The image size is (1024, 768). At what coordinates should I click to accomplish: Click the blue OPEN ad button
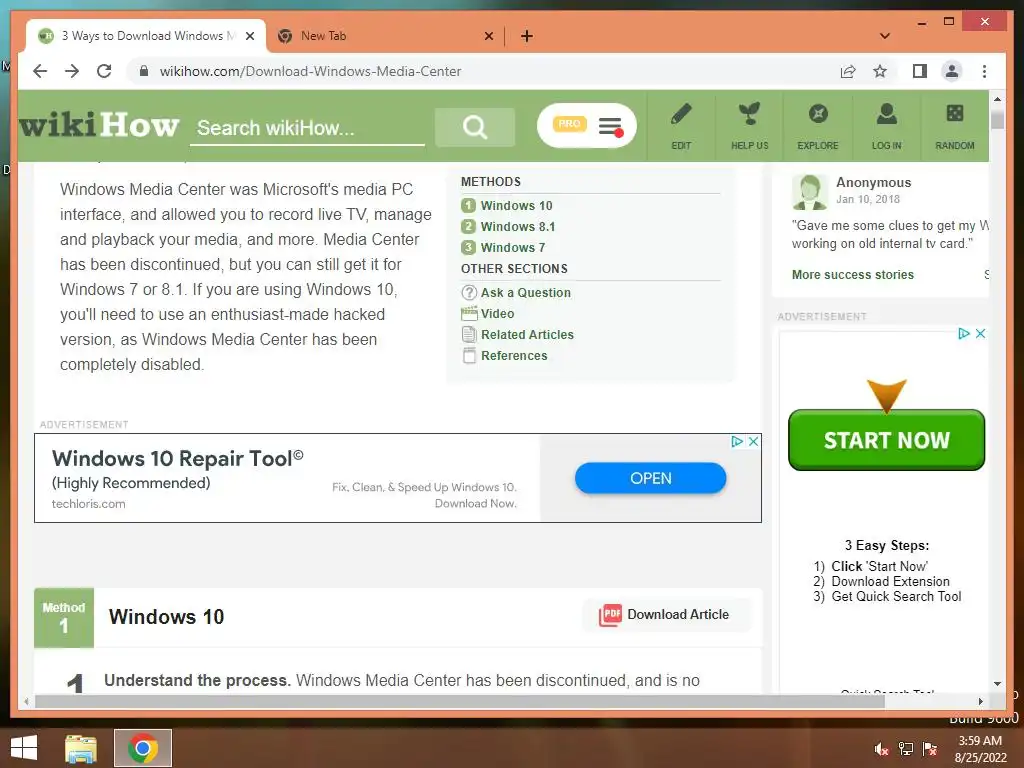(650, 478)
